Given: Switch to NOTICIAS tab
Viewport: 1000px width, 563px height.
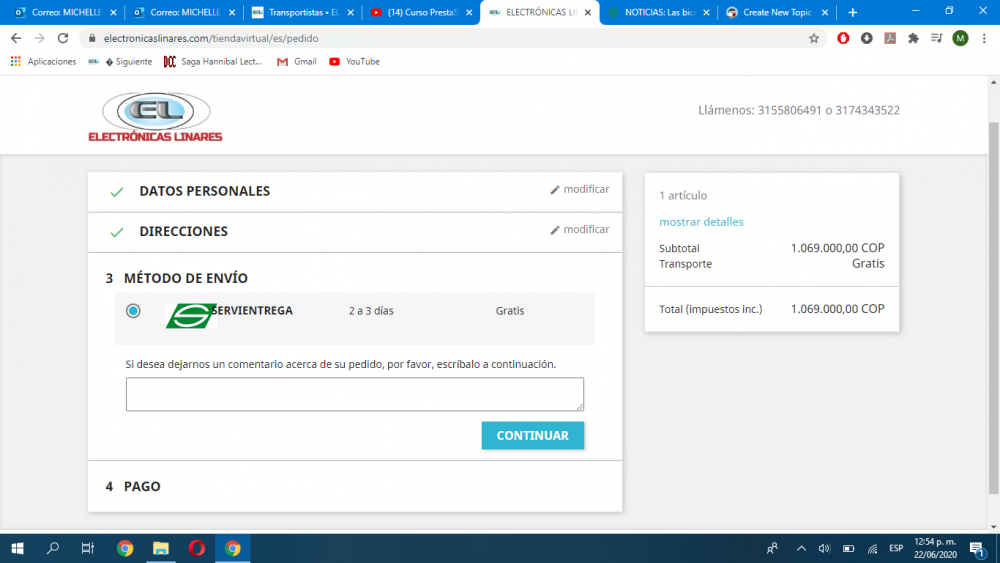Looking at the screenshot, I should coord(658,13).
